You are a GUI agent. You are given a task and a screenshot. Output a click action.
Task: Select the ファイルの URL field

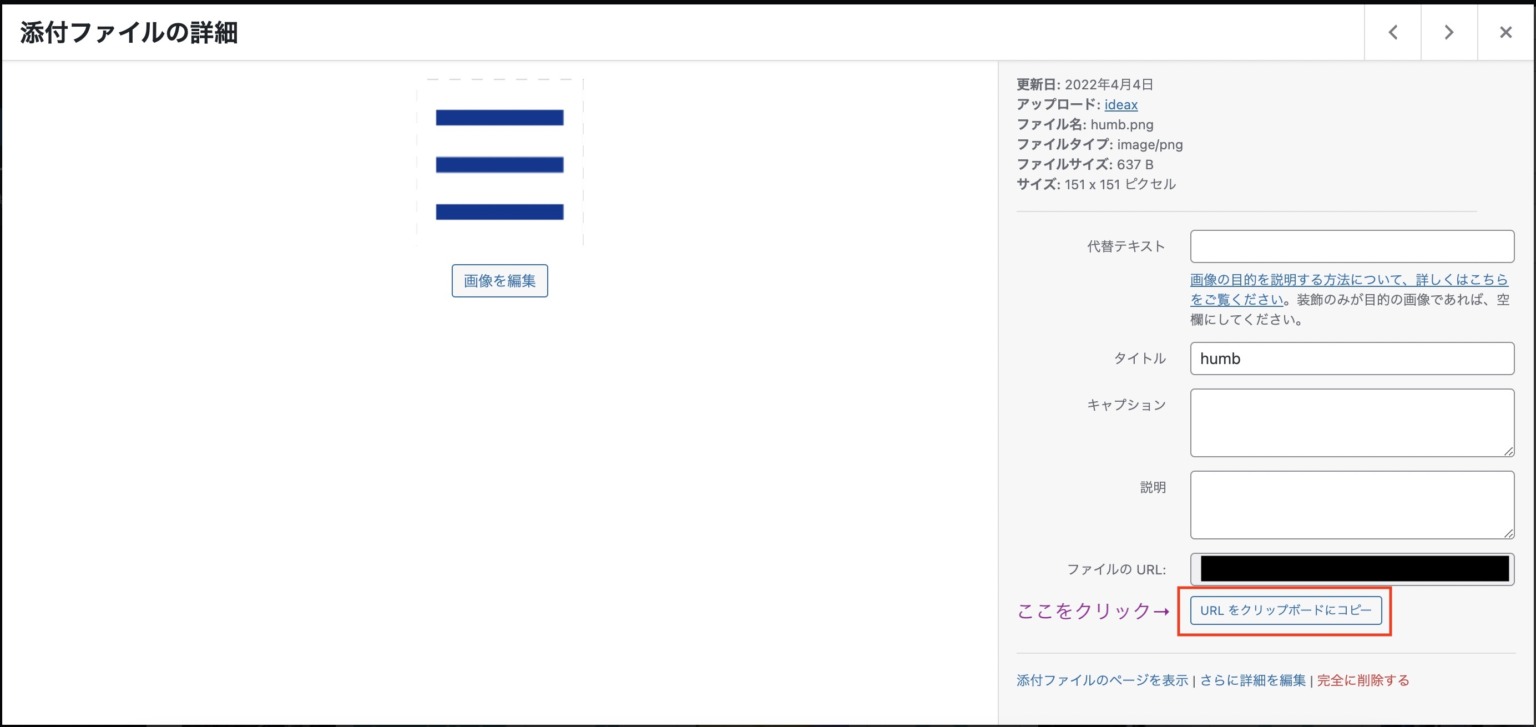point(1352,569)
